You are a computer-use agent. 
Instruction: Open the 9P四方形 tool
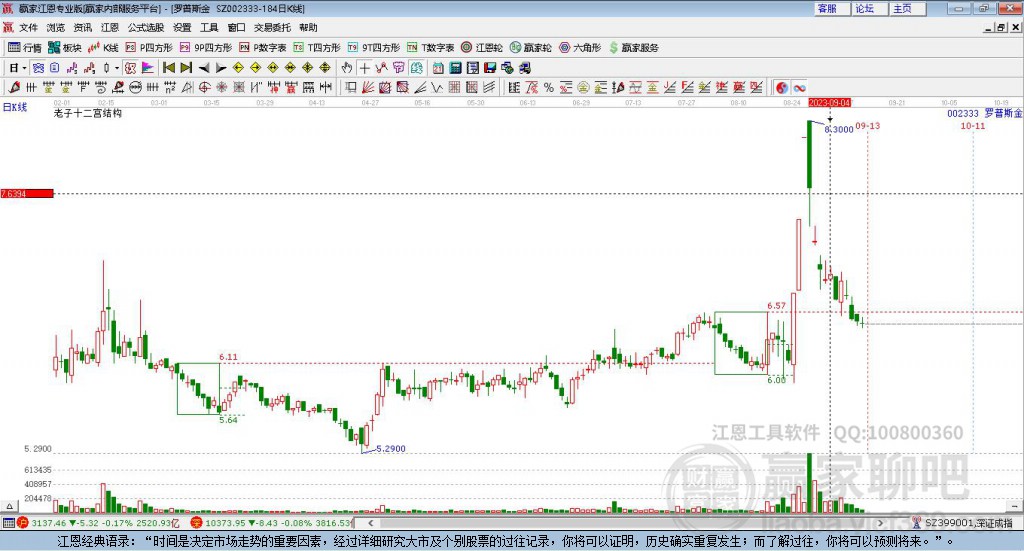pyautogui.click(x=206, y=48)
